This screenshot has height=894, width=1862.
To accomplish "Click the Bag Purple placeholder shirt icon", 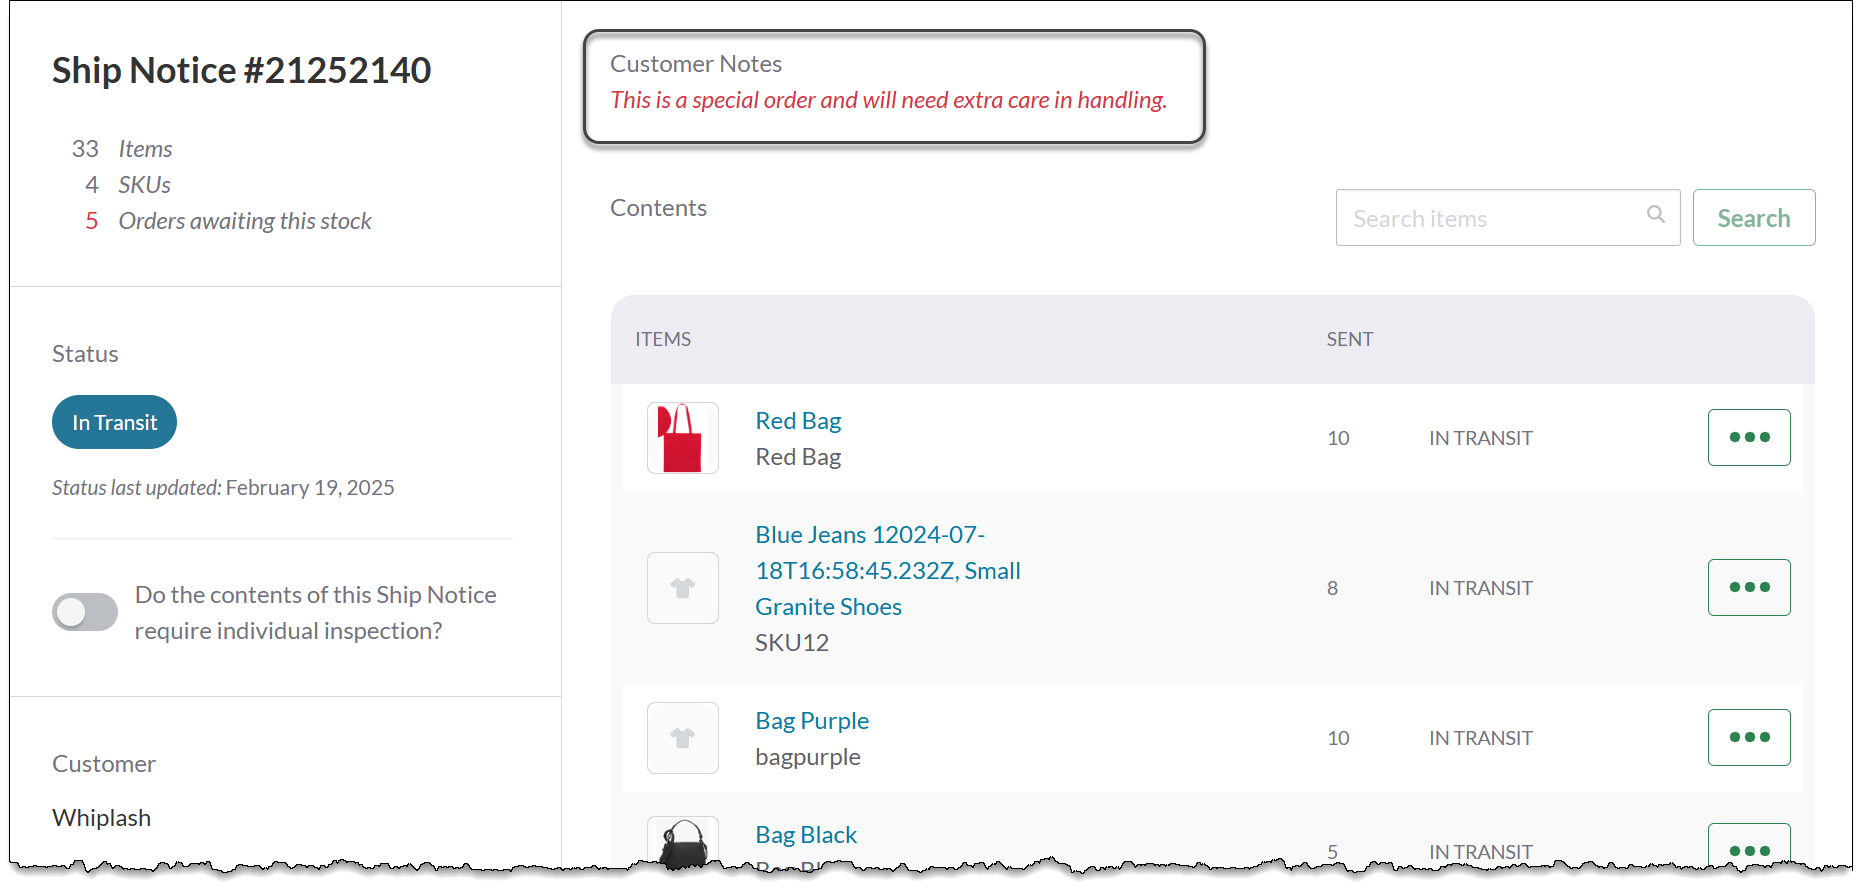I will pos(683,738).
